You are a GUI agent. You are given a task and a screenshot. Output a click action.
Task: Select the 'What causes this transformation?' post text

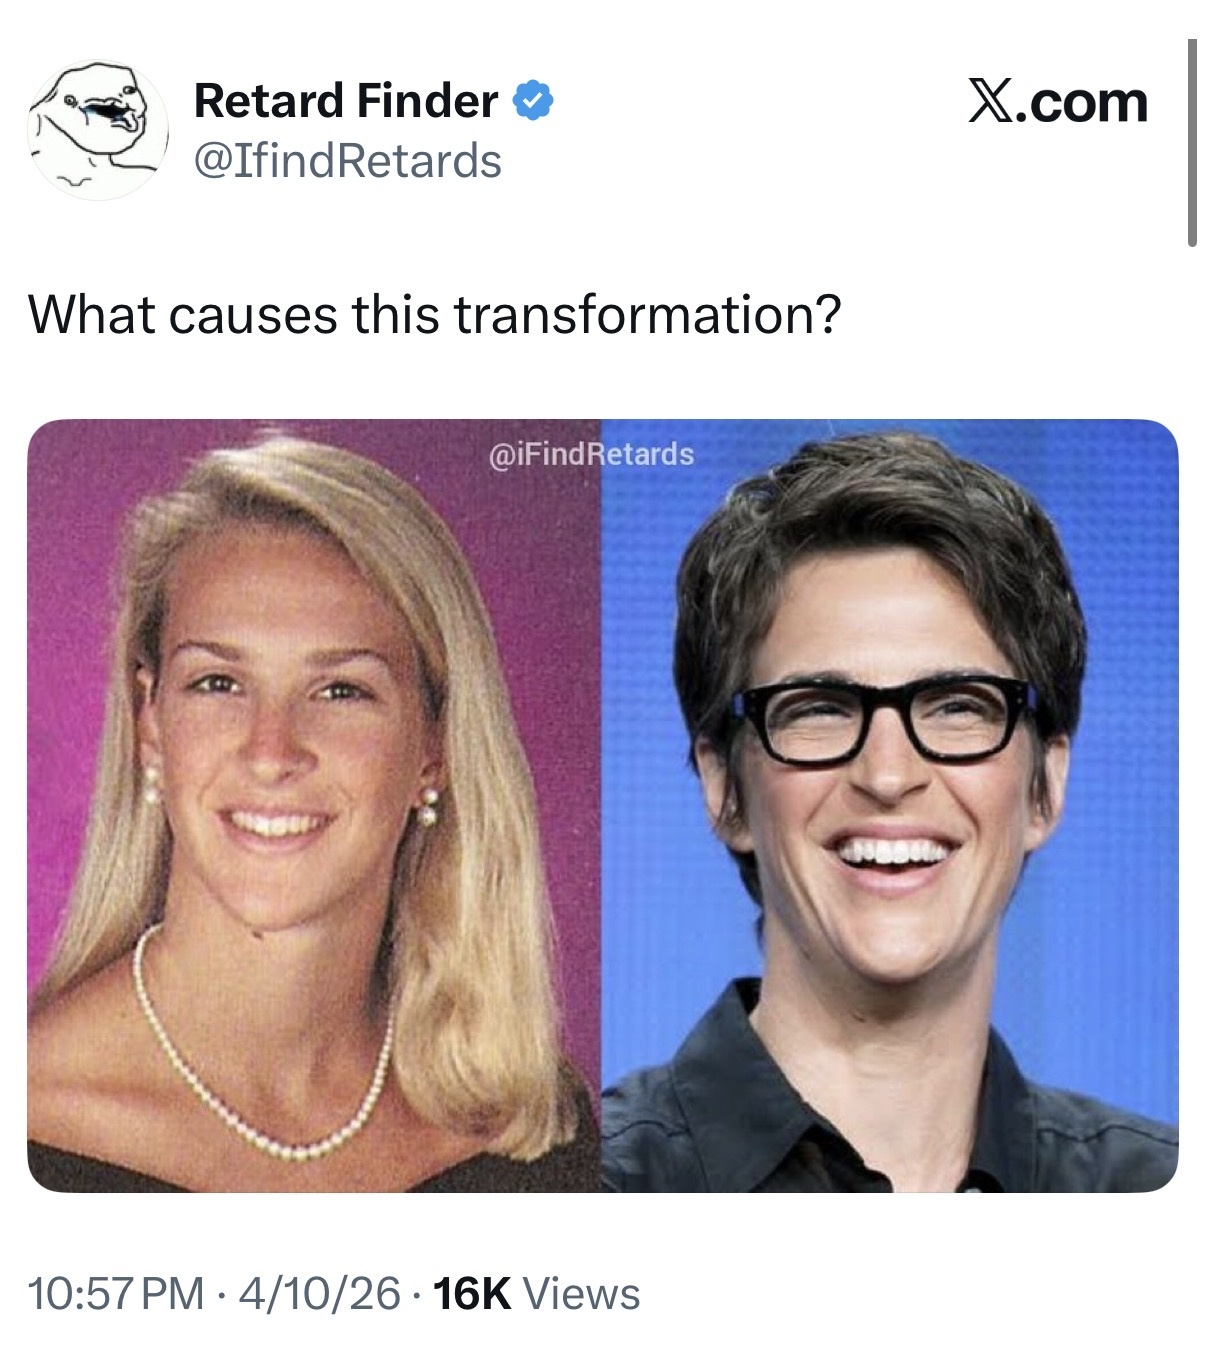point(435,314)
